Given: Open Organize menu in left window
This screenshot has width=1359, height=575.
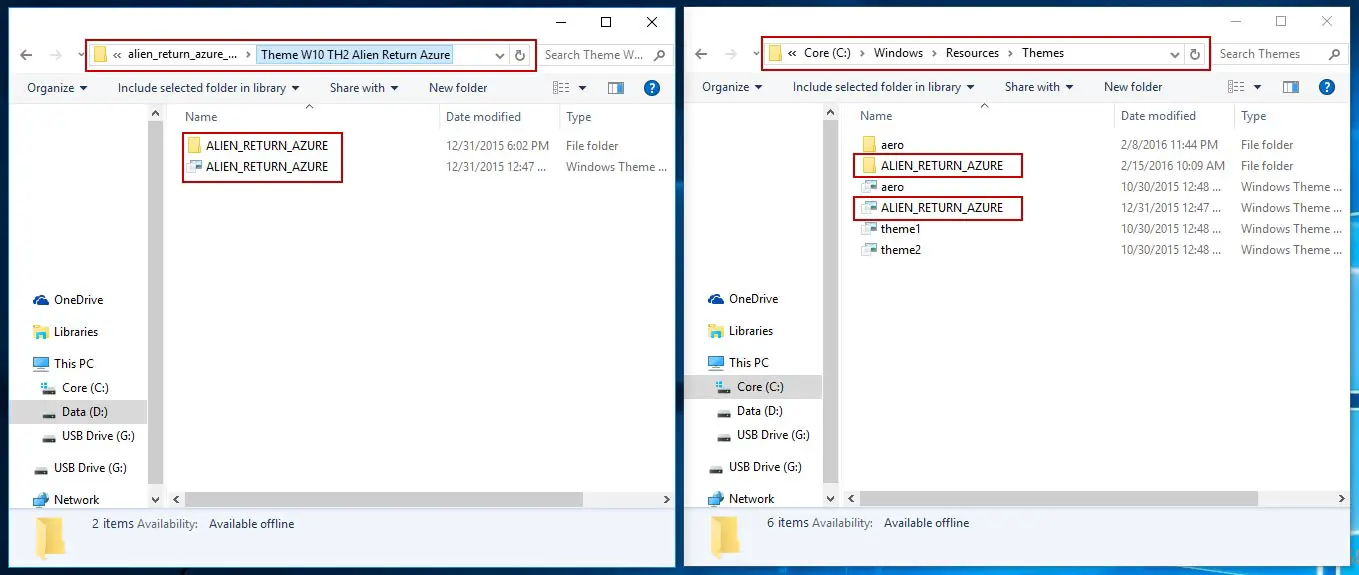Looking at the screenshot, I should pos(57,88).
